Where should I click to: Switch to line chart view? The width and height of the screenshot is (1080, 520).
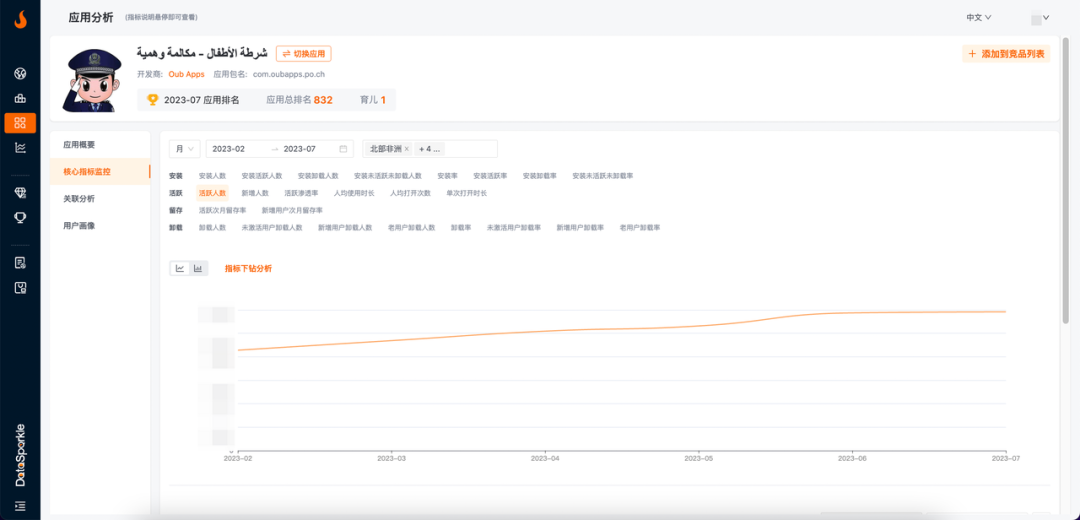[x=180, y=268]
